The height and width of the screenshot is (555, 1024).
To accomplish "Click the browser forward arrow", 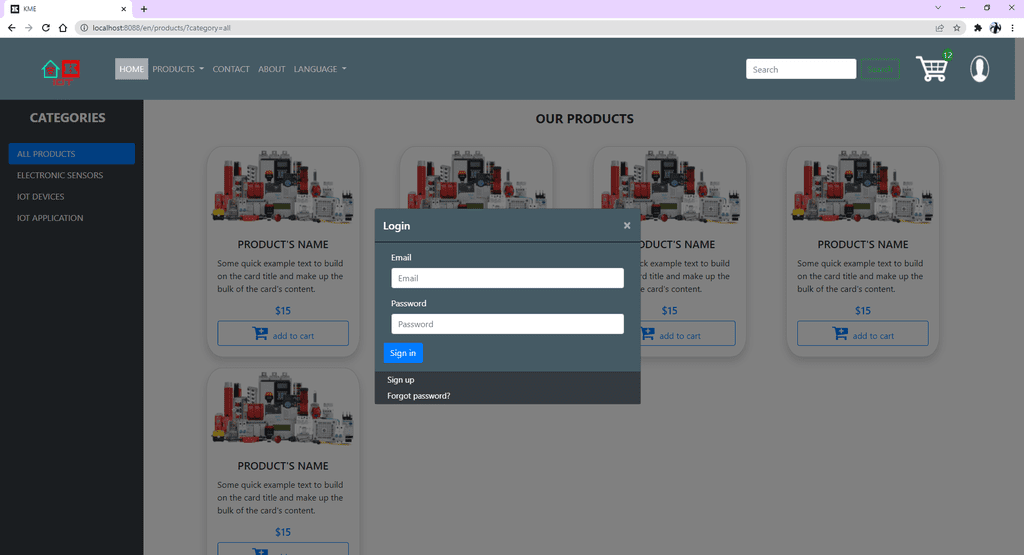I will coord(28,27).
